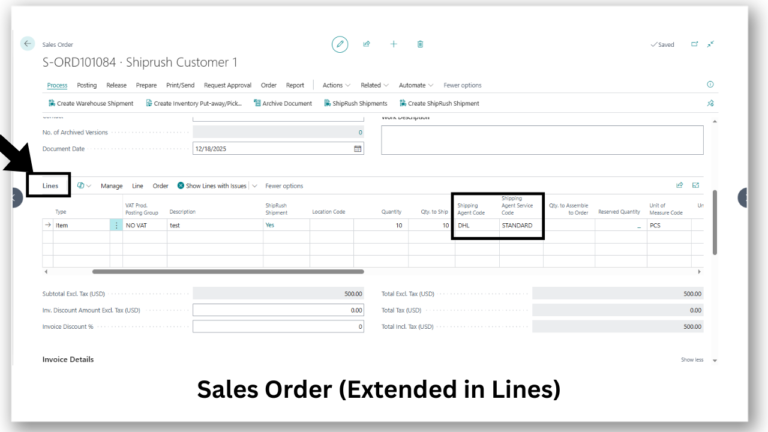The height and width of the screenshot is (432, 768).
Task: Open the Order menu in Lines toolbar
Action: (x=160, y=186)
